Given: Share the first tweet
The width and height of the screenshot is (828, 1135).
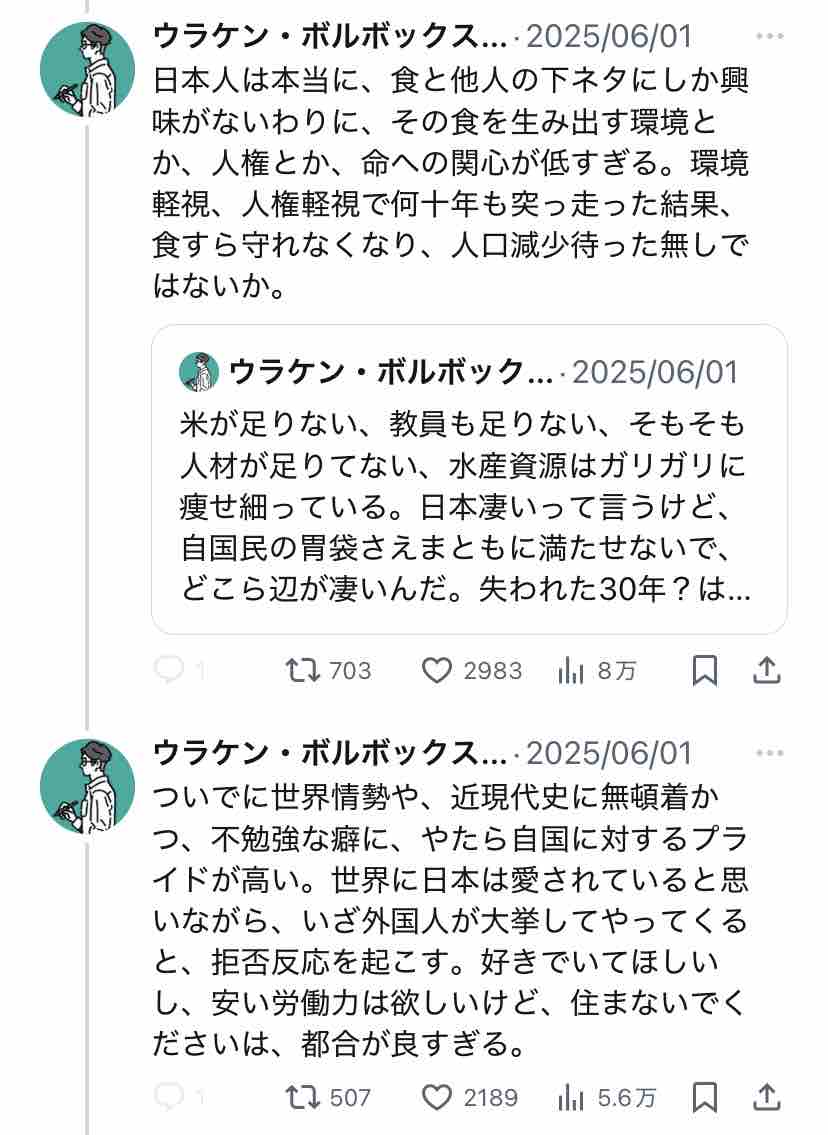Looking at the screenshot, I should point(766,671).
